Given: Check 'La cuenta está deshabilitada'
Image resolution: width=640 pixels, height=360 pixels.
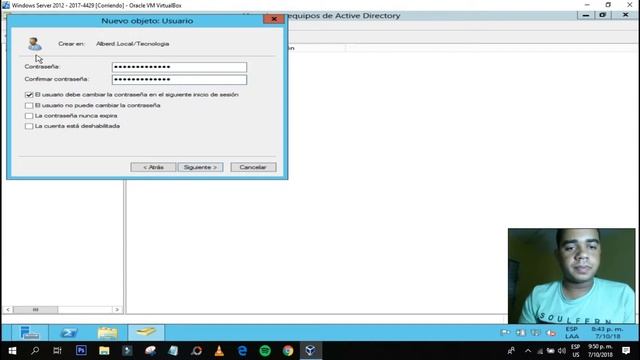Looking at the screenshot, I should tap(29, 126).
